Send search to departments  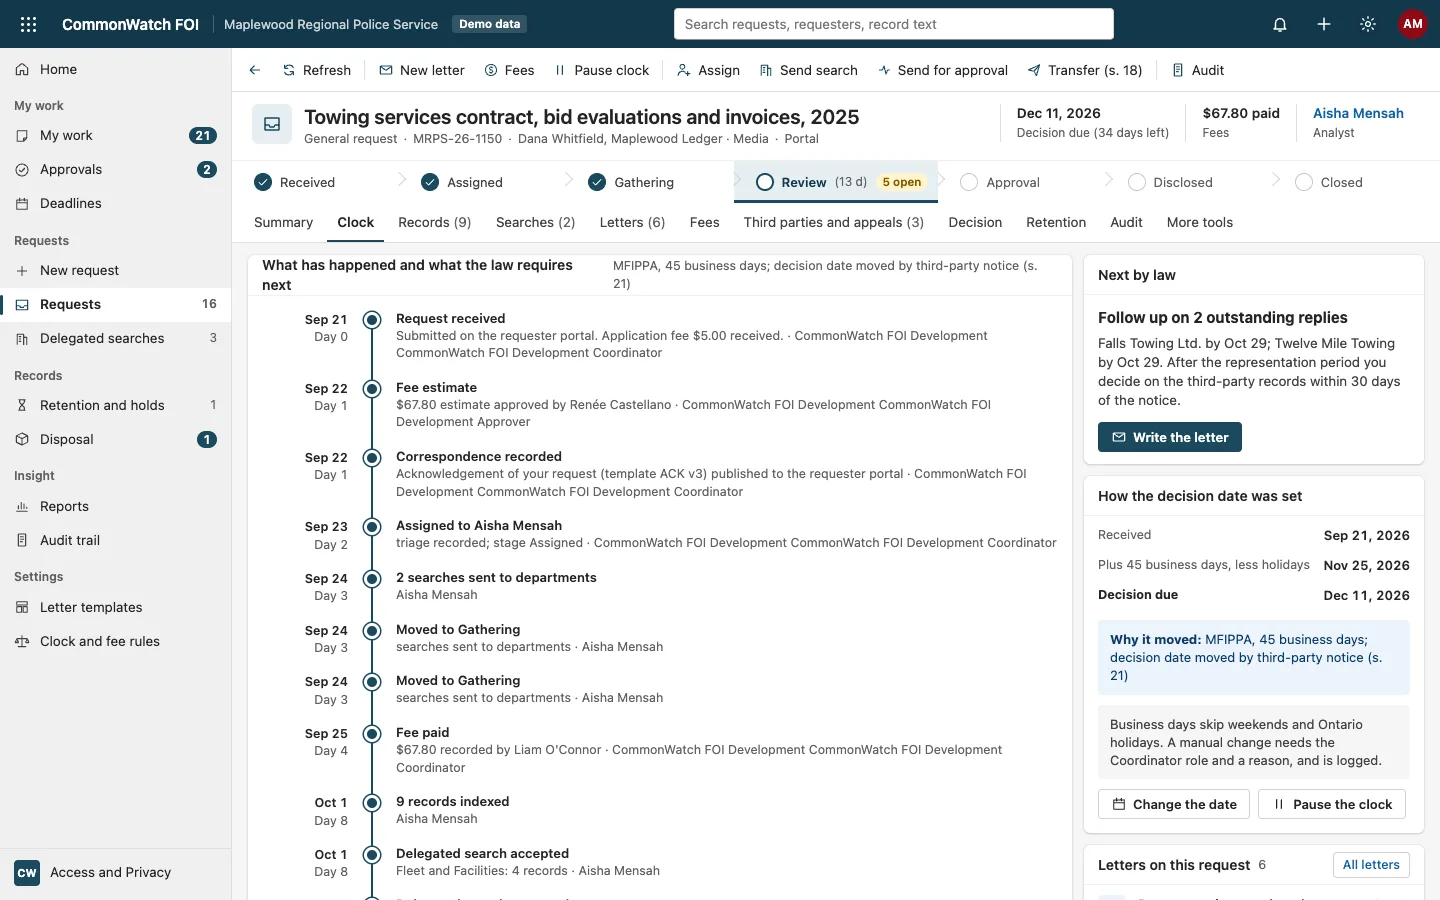(x=808, y=70)
